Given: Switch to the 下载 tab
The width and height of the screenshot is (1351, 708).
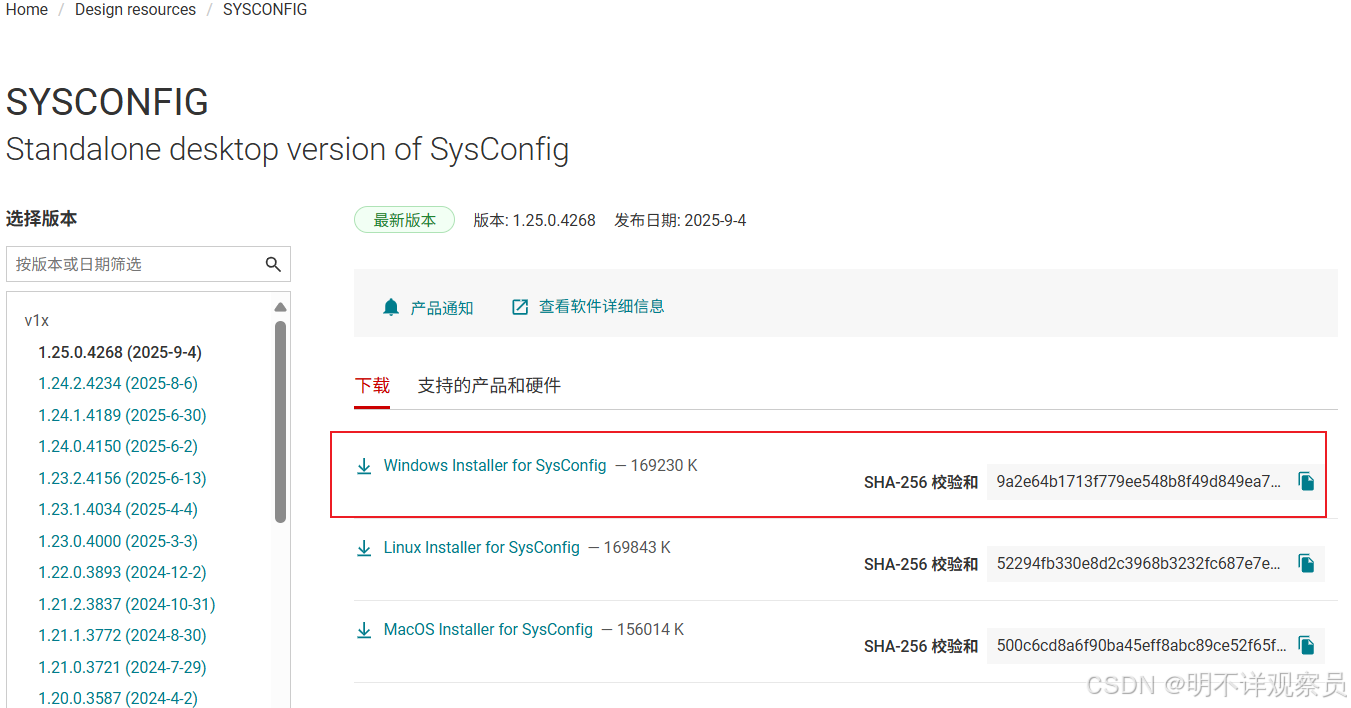Looking at the screenshot, I should click(372, 386).
